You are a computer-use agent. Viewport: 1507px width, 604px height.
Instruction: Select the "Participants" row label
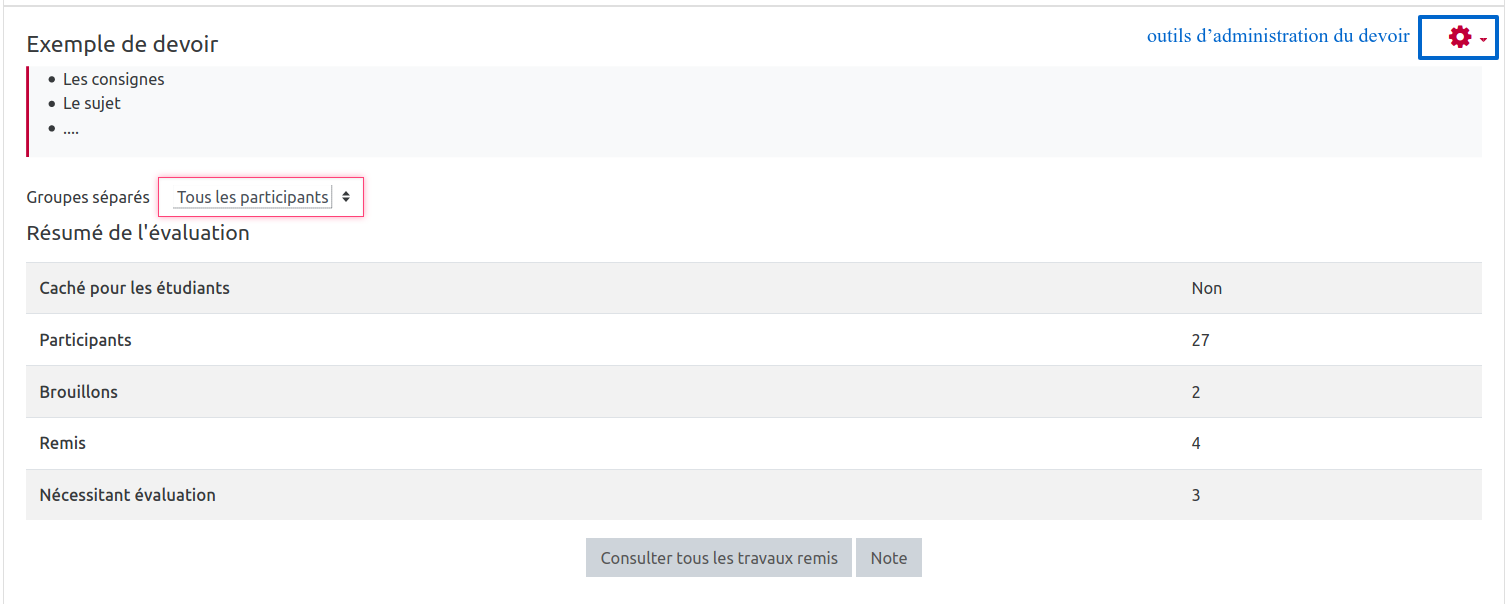[x=86, y=340]
